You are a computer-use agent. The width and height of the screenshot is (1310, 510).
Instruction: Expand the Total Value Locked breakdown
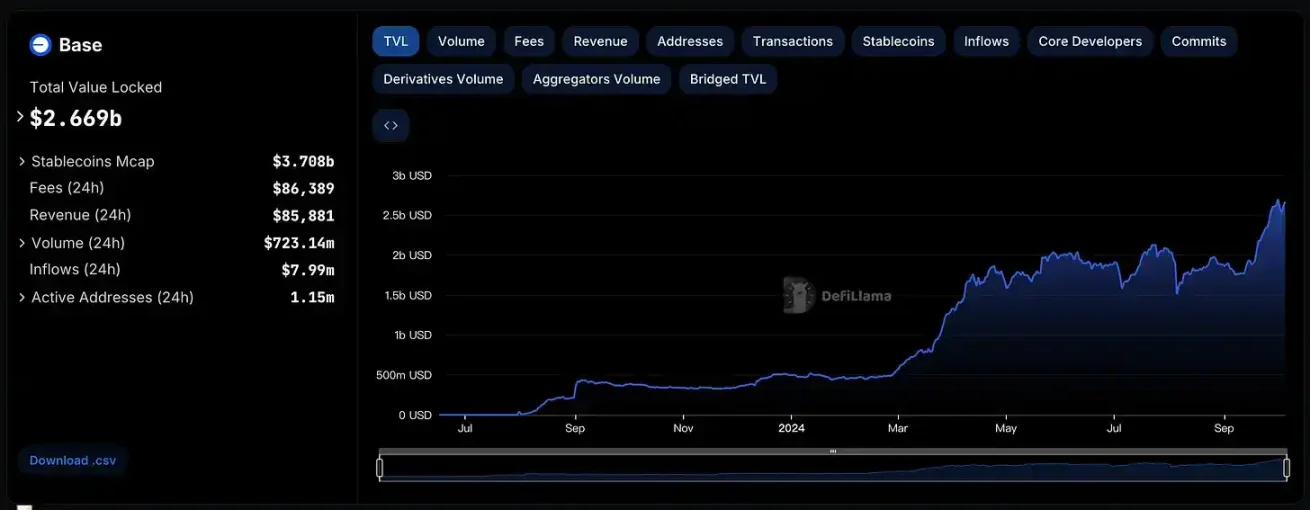tap(20, 117)
